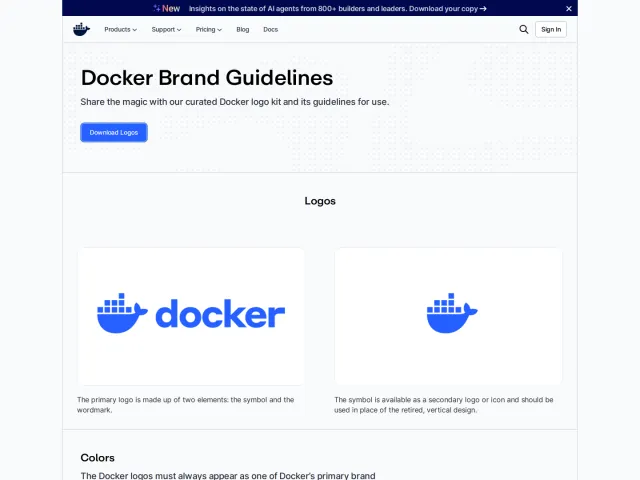Screen dimensions: 640x480
Task: Click the Docker whale logo in navbar
Action: click(x=81, y=29)
